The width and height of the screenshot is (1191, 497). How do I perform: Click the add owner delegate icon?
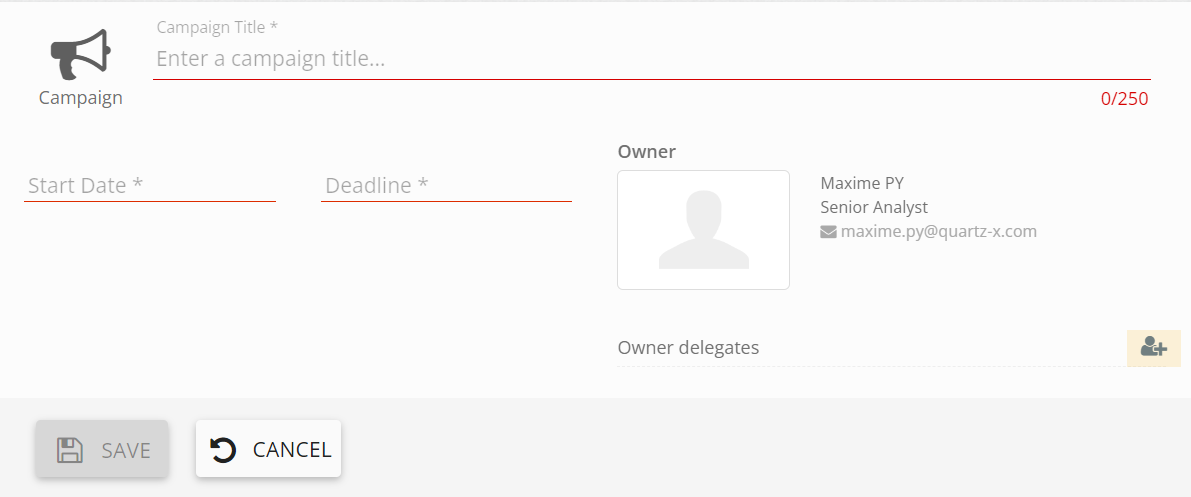(x=1153, y=347)
